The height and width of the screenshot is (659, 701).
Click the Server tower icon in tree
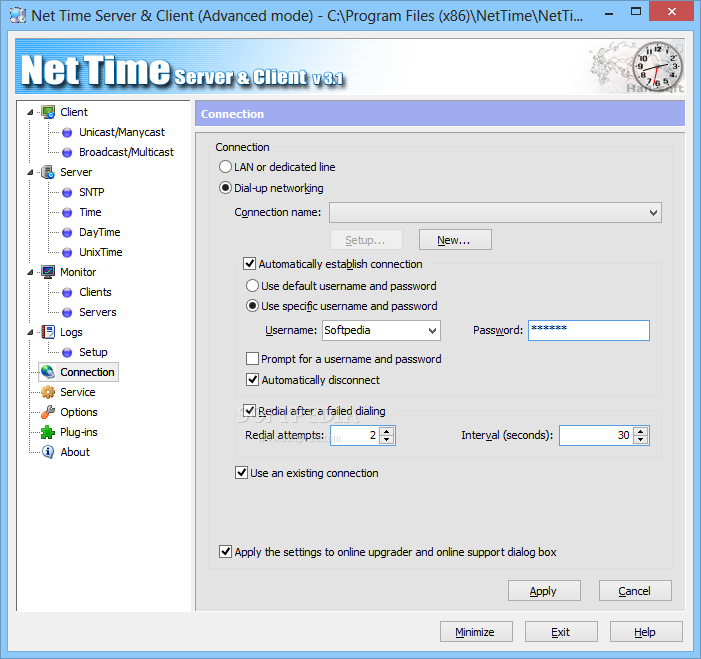pos(48,172)
